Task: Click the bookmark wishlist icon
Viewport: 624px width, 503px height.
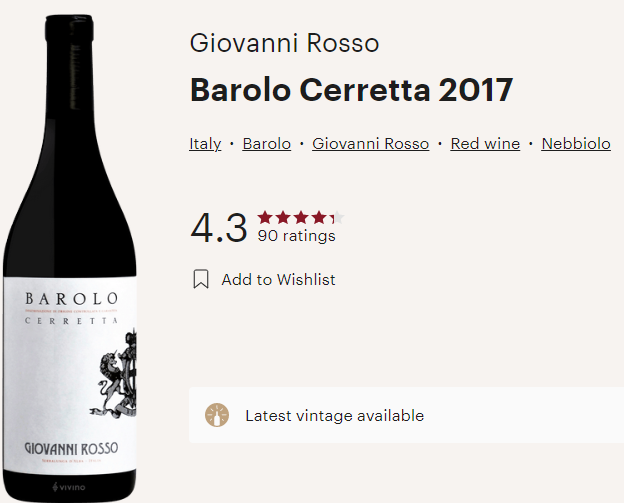Action: tap(201, 279)
